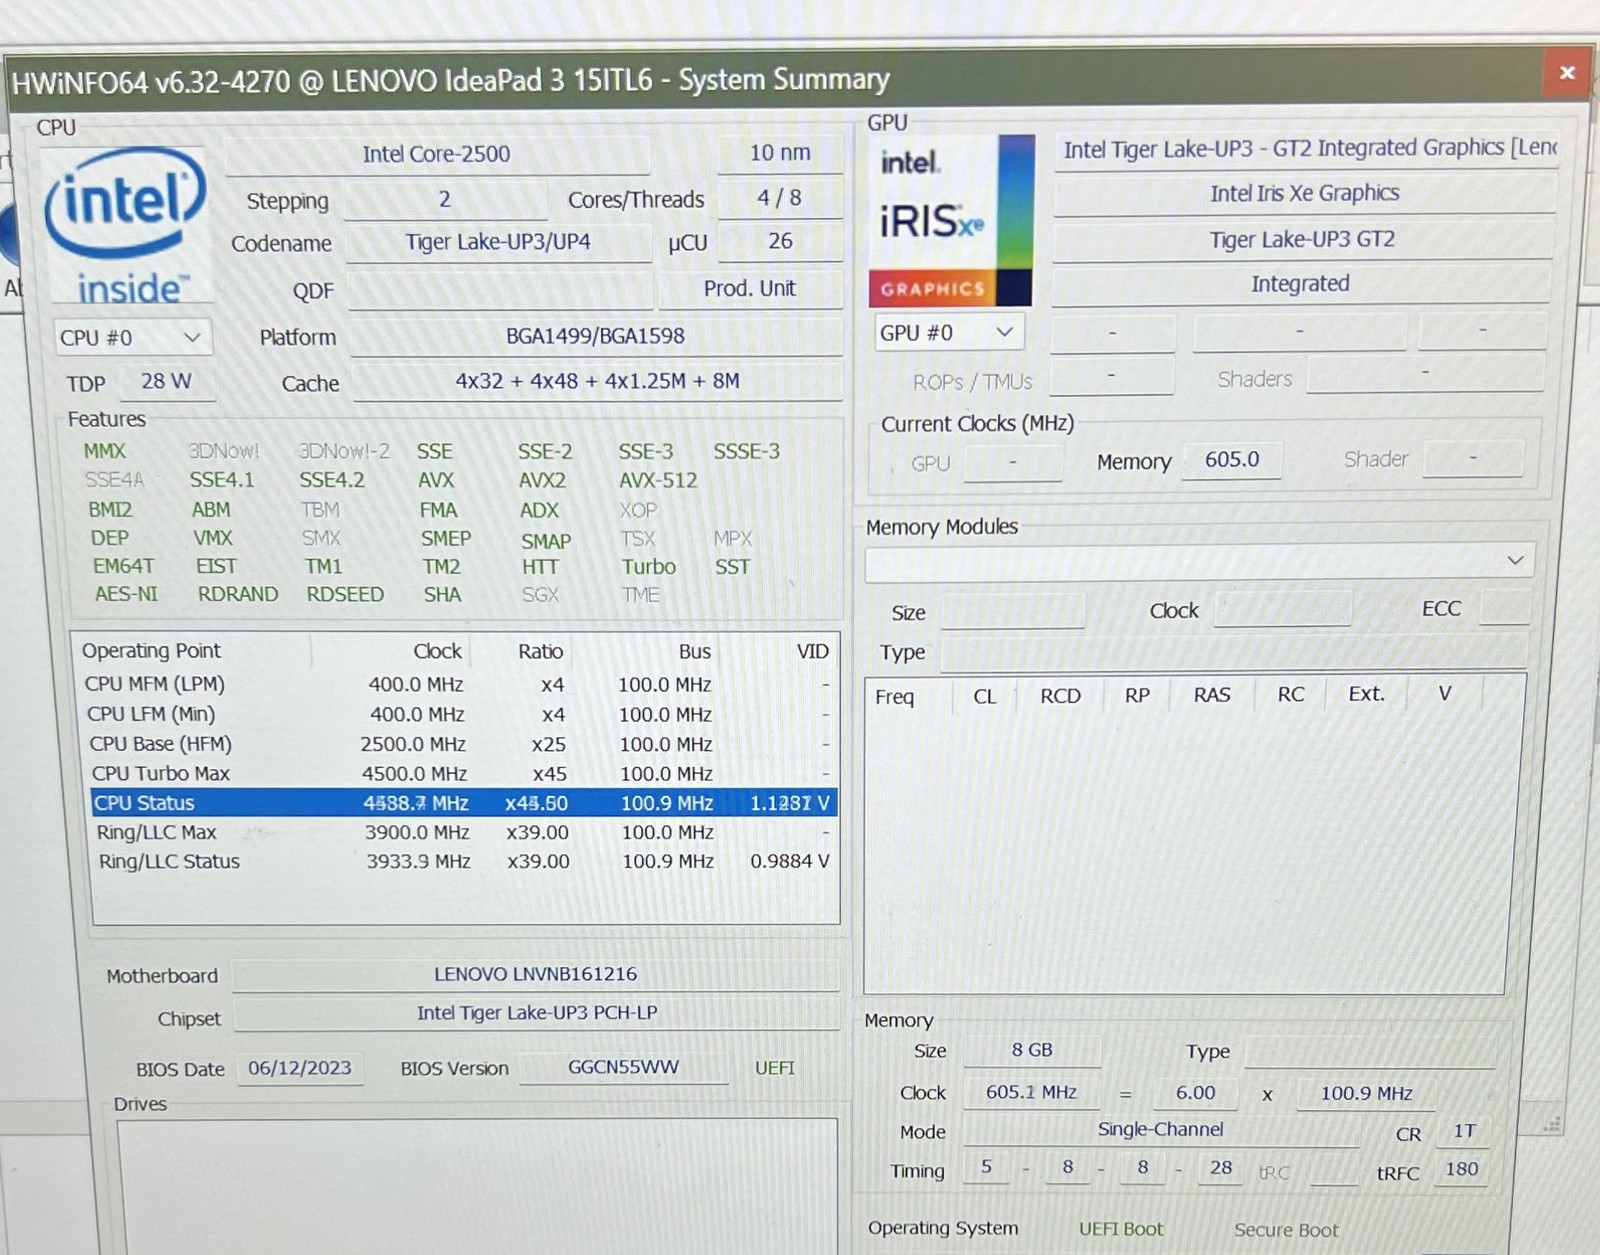1600x1255 pixels.
Task: Click the memory Clock value 605.1 MHz
Action: click(x=1031, y=1093)
